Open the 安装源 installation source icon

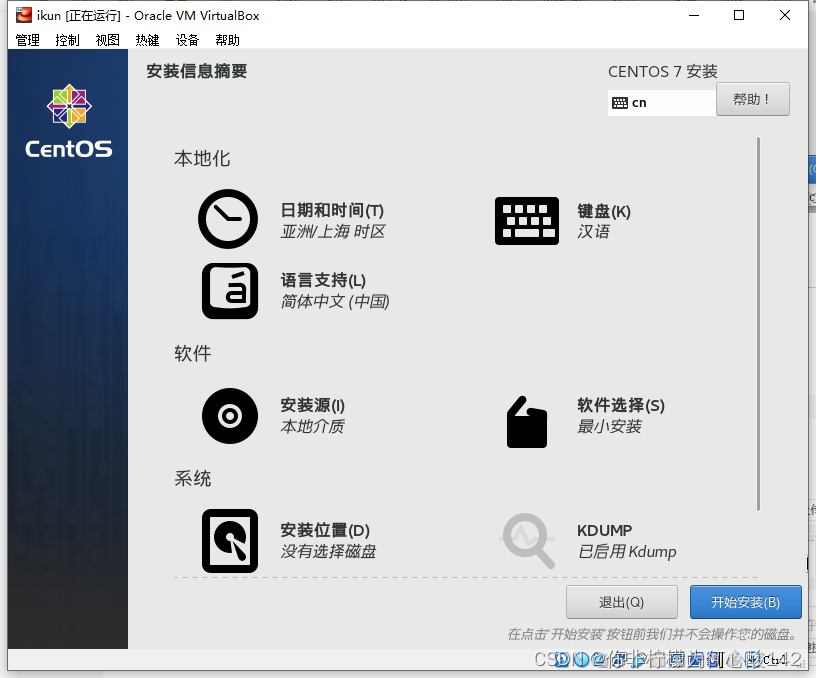pos(230,416)
